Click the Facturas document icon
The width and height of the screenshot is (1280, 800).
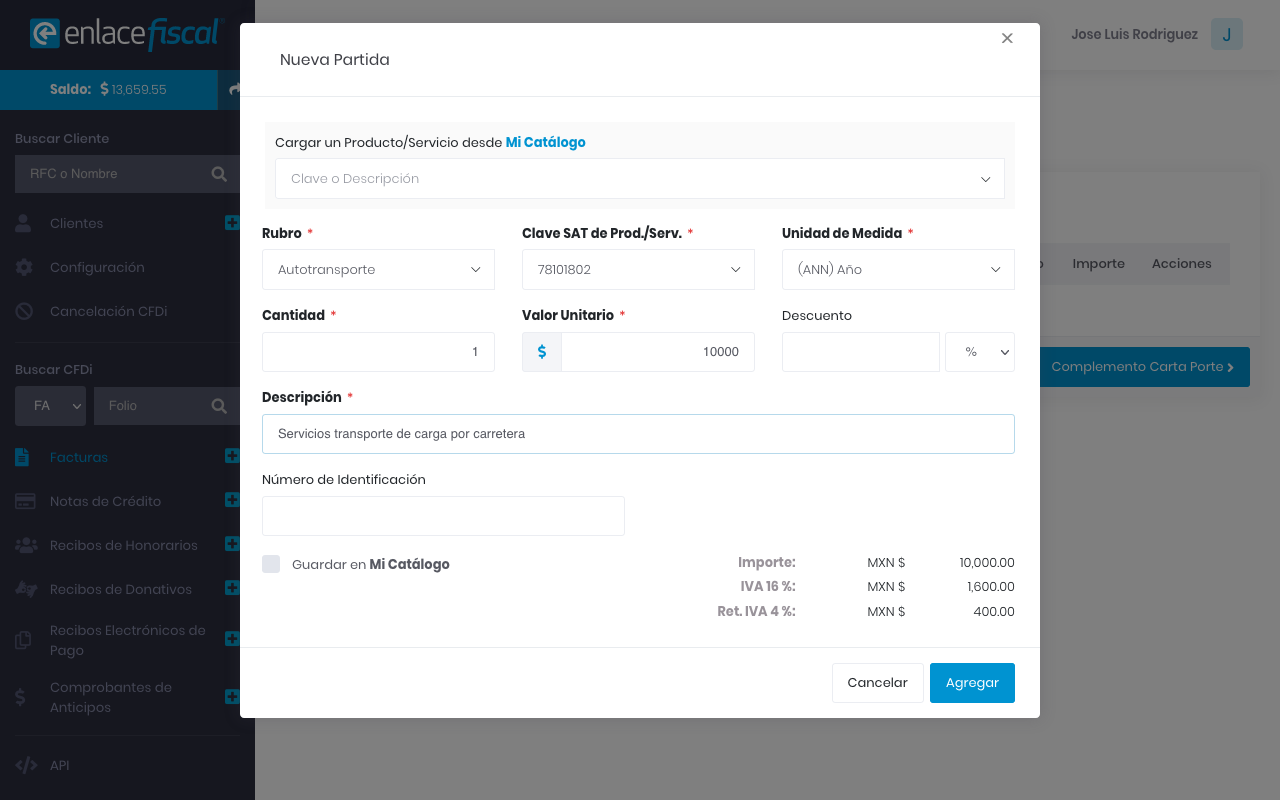(23, 458)
